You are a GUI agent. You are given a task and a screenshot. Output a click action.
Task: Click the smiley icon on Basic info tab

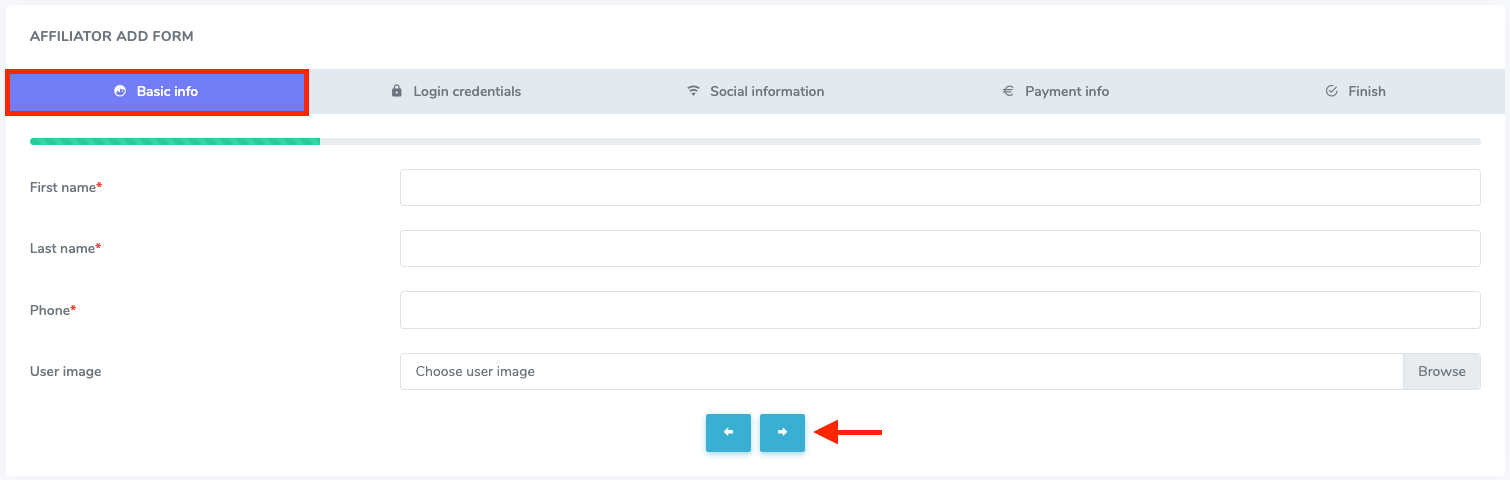point(120,91)
